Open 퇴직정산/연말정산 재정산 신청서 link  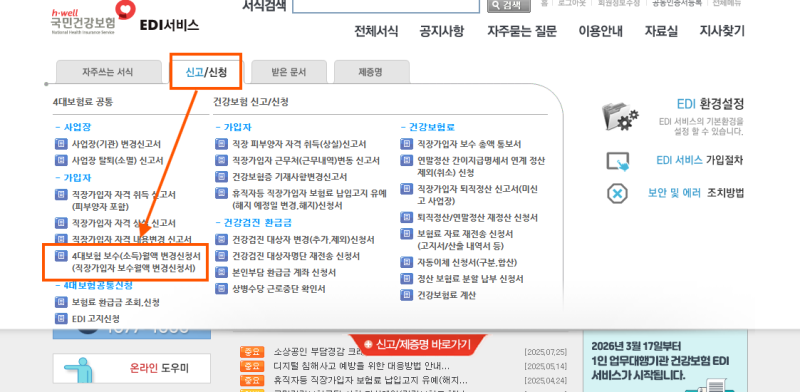click(477, 218)
